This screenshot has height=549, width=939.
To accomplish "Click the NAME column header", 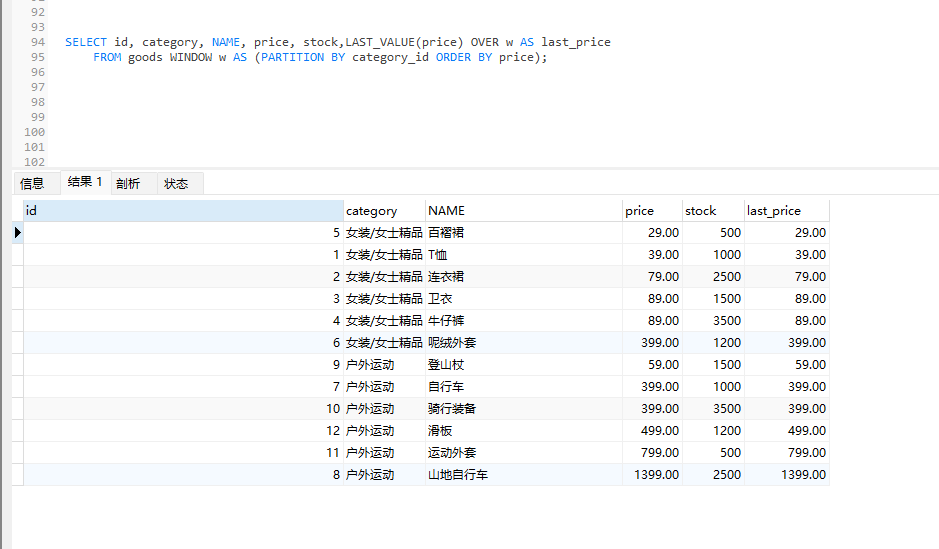I will [x=524, y=211].
